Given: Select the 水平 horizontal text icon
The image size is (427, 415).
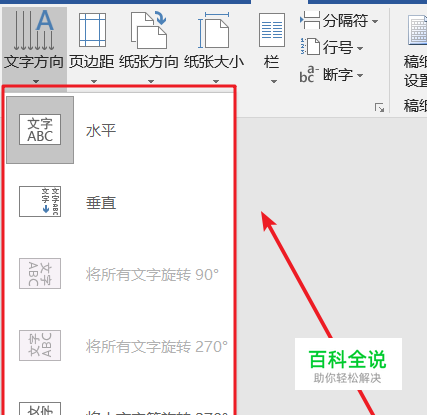Looking at the screenshot, I should pos(40,130).
